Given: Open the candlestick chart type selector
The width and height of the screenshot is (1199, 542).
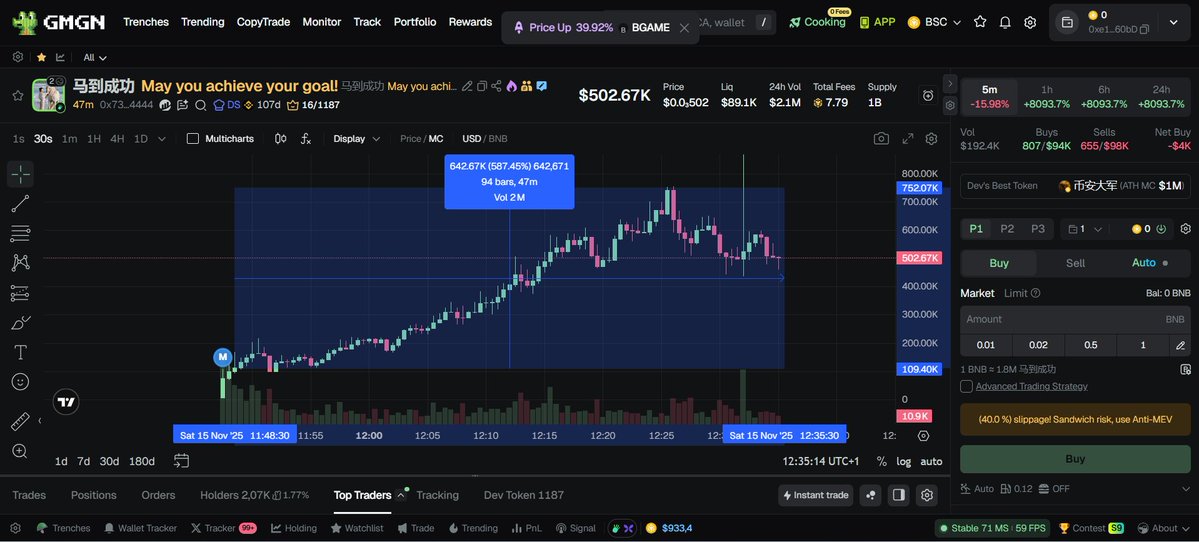Looking at the screenshot, I should click(x=281, y=138).
